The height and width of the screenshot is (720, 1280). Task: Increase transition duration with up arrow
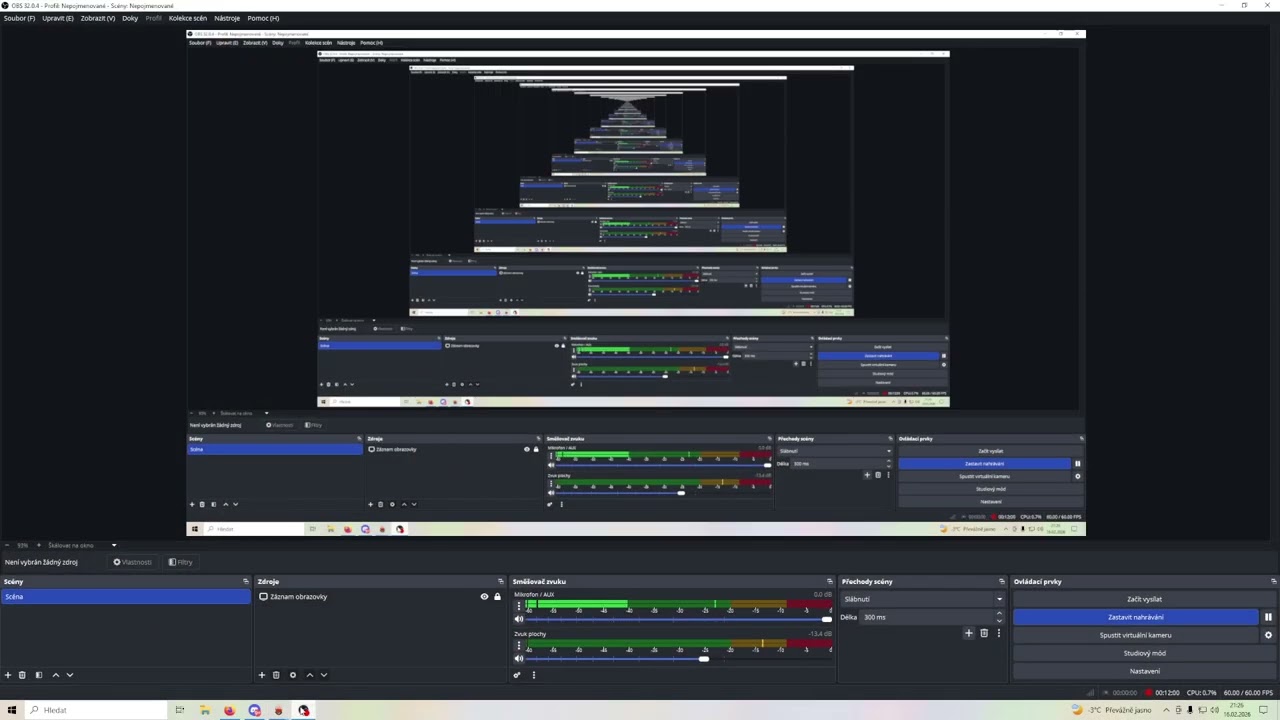[x=999, y=614]
